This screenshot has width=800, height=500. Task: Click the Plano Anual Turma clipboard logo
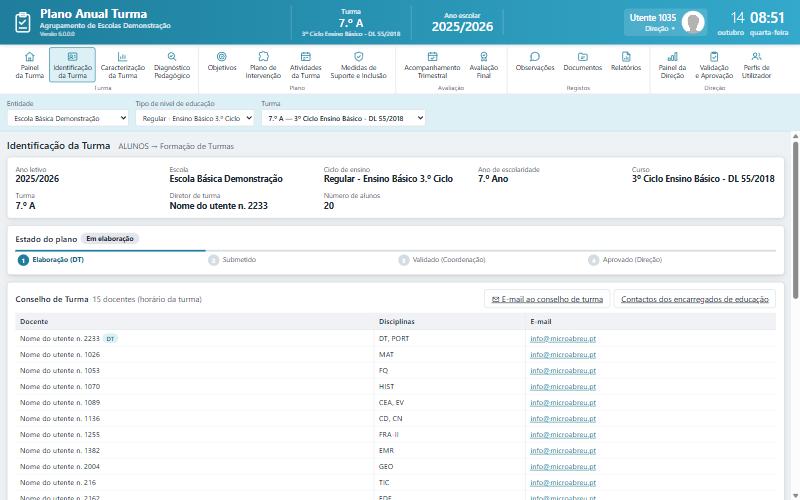click(23, 22)
